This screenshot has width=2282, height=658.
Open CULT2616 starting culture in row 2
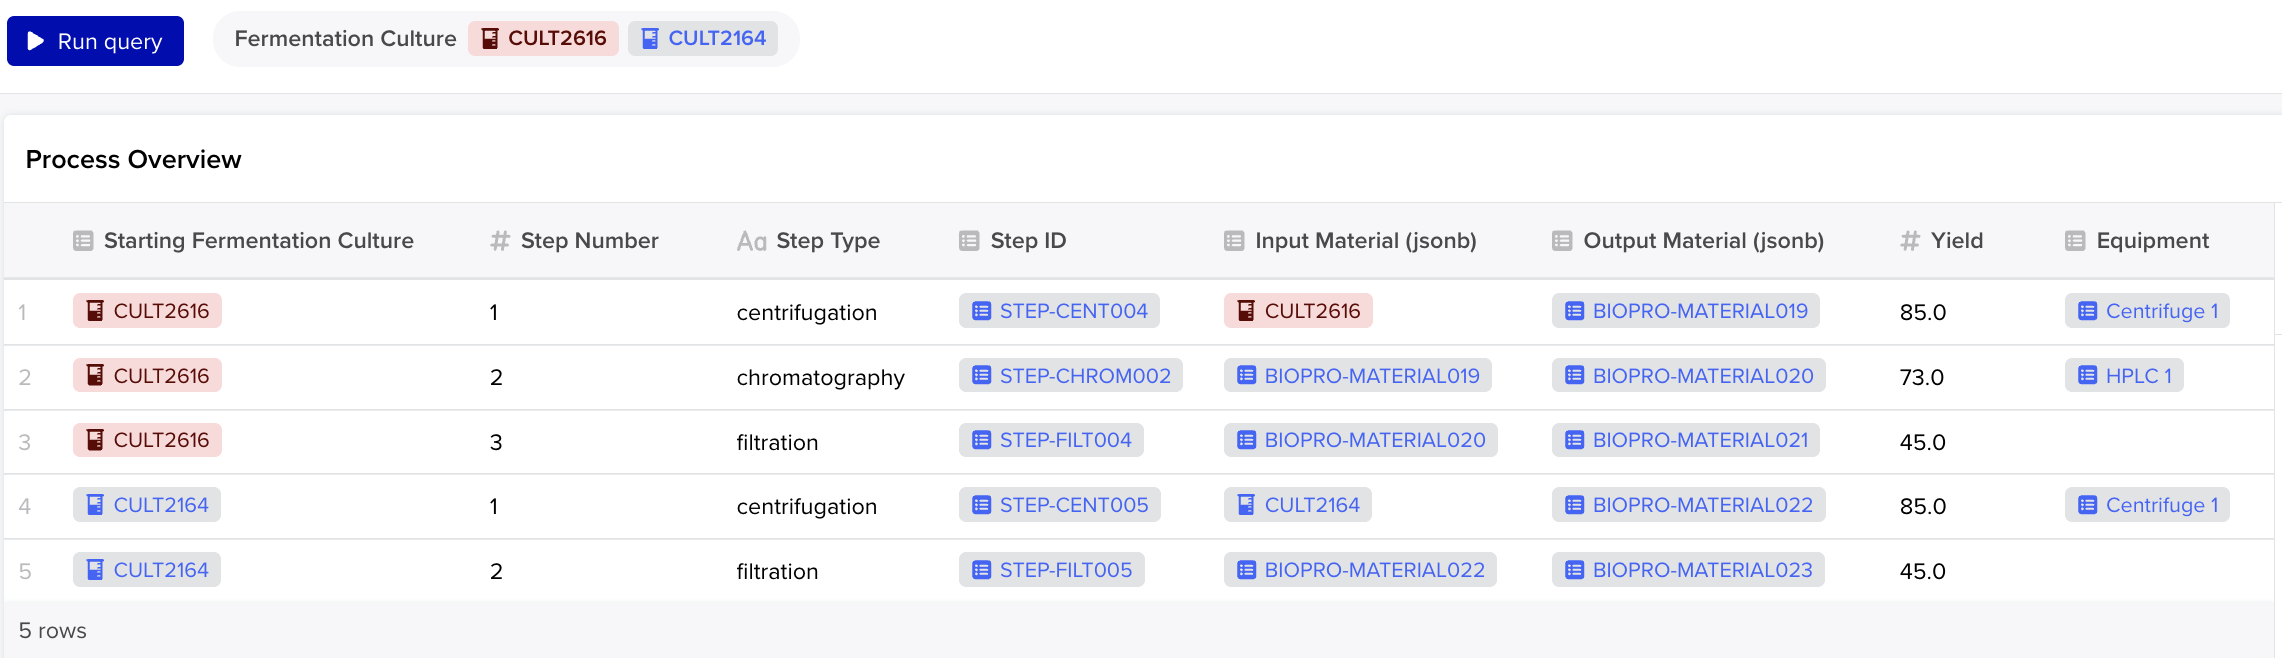click(x=147, y=376)
